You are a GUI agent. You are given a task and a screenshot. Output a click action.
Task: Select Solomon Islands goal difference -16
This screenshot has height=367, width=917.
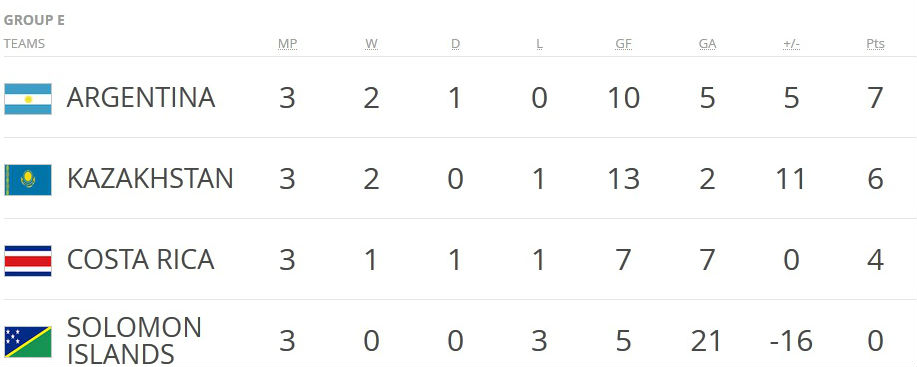tap(791, 341)
